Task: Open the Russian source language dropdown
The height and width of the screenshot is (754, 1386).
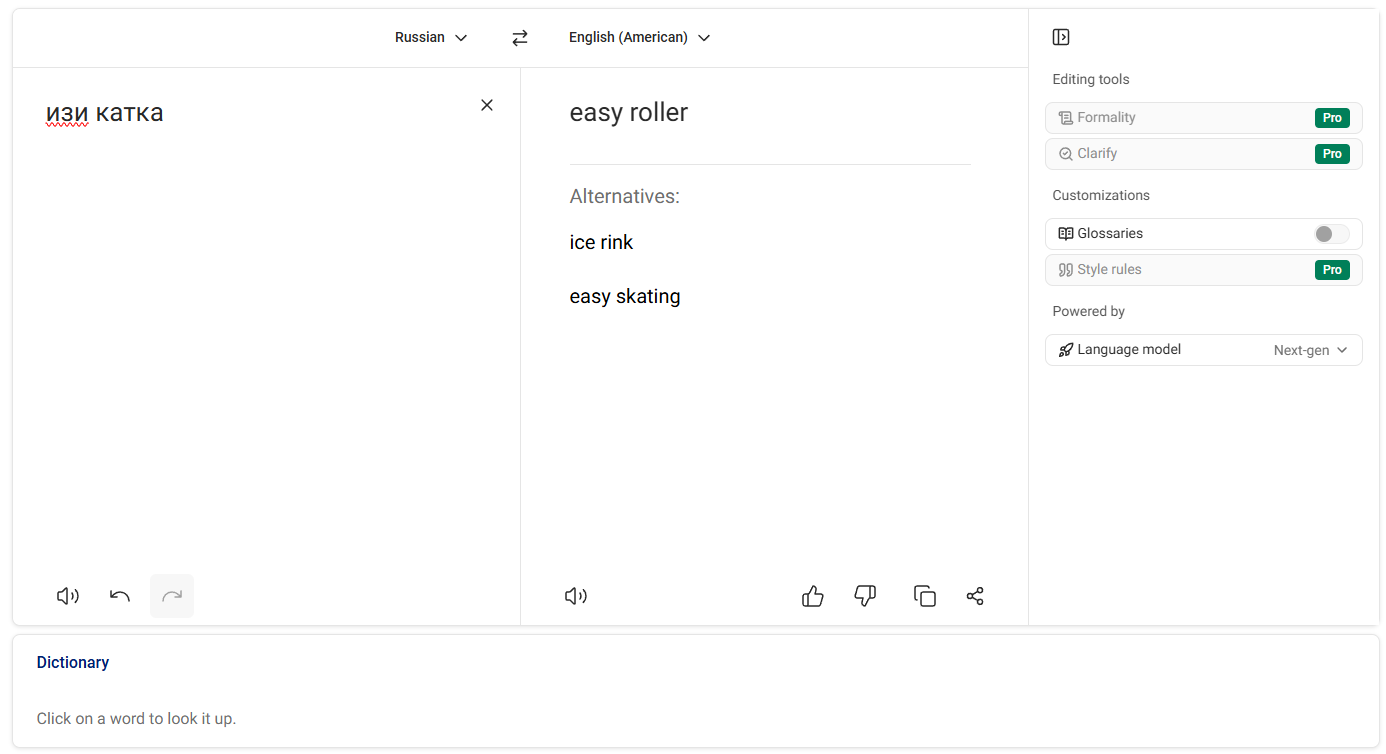Action: [x=431, y=38]
